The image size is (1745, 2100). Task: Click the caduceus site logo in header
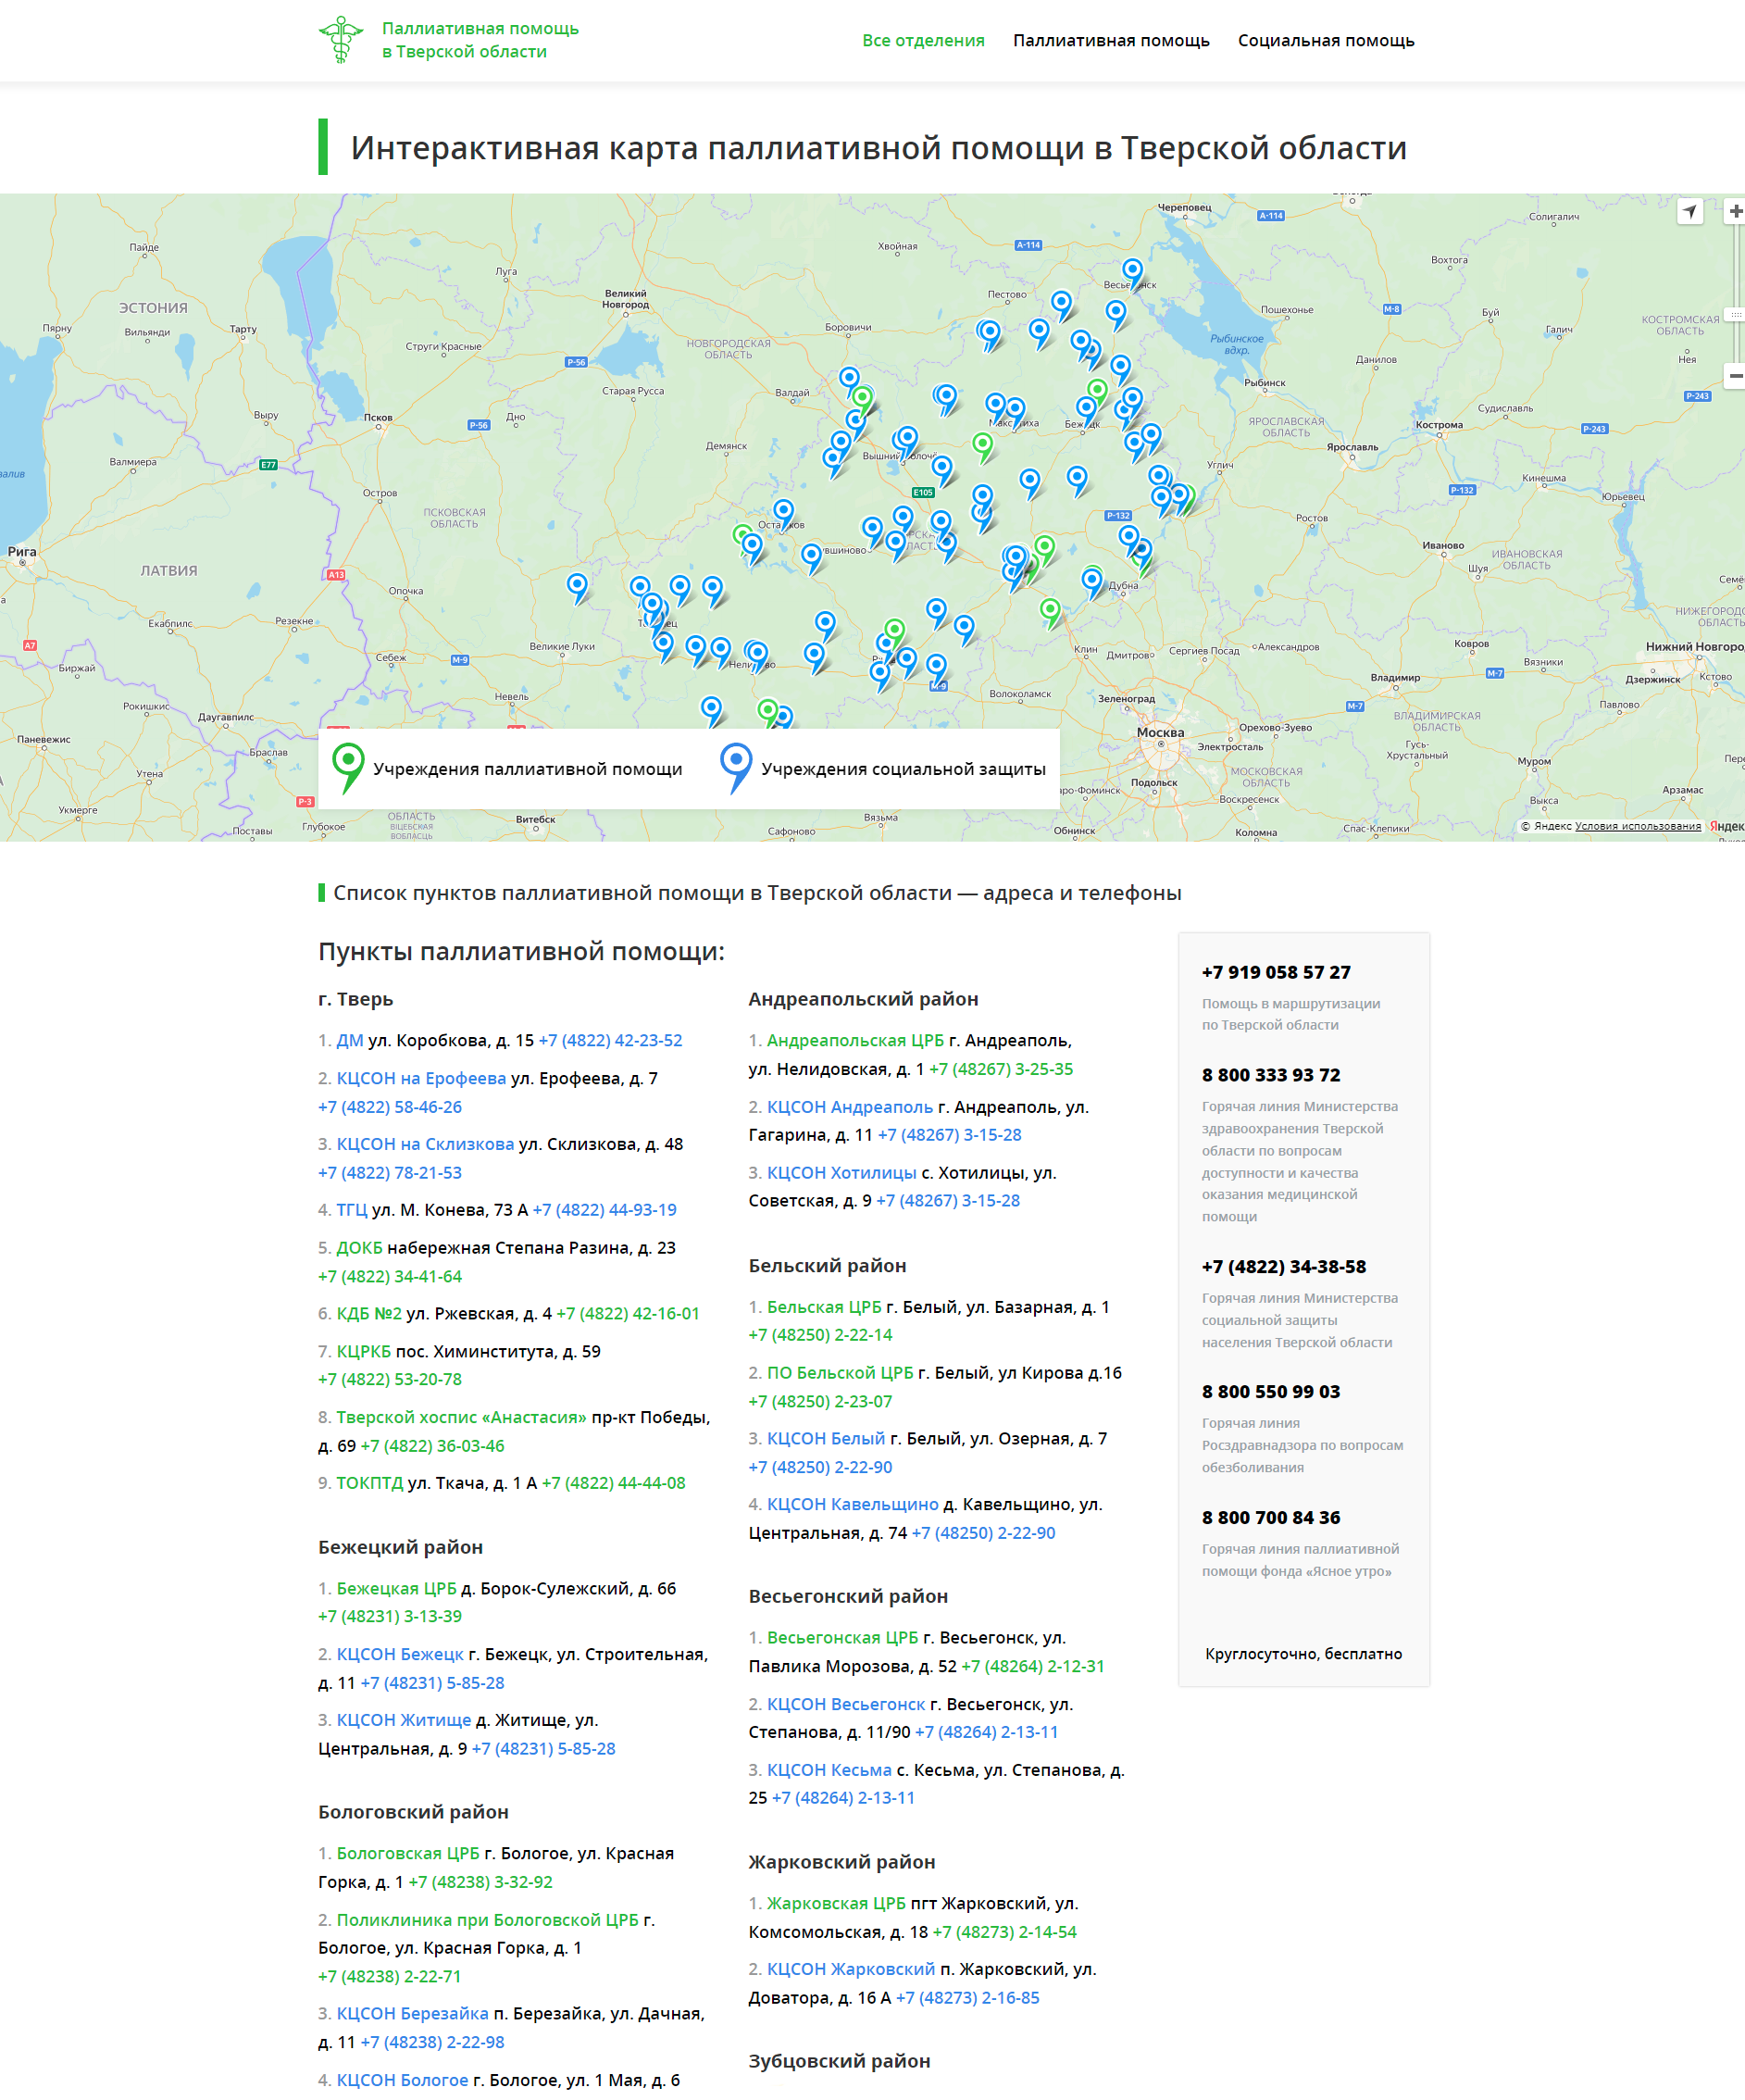341,40
